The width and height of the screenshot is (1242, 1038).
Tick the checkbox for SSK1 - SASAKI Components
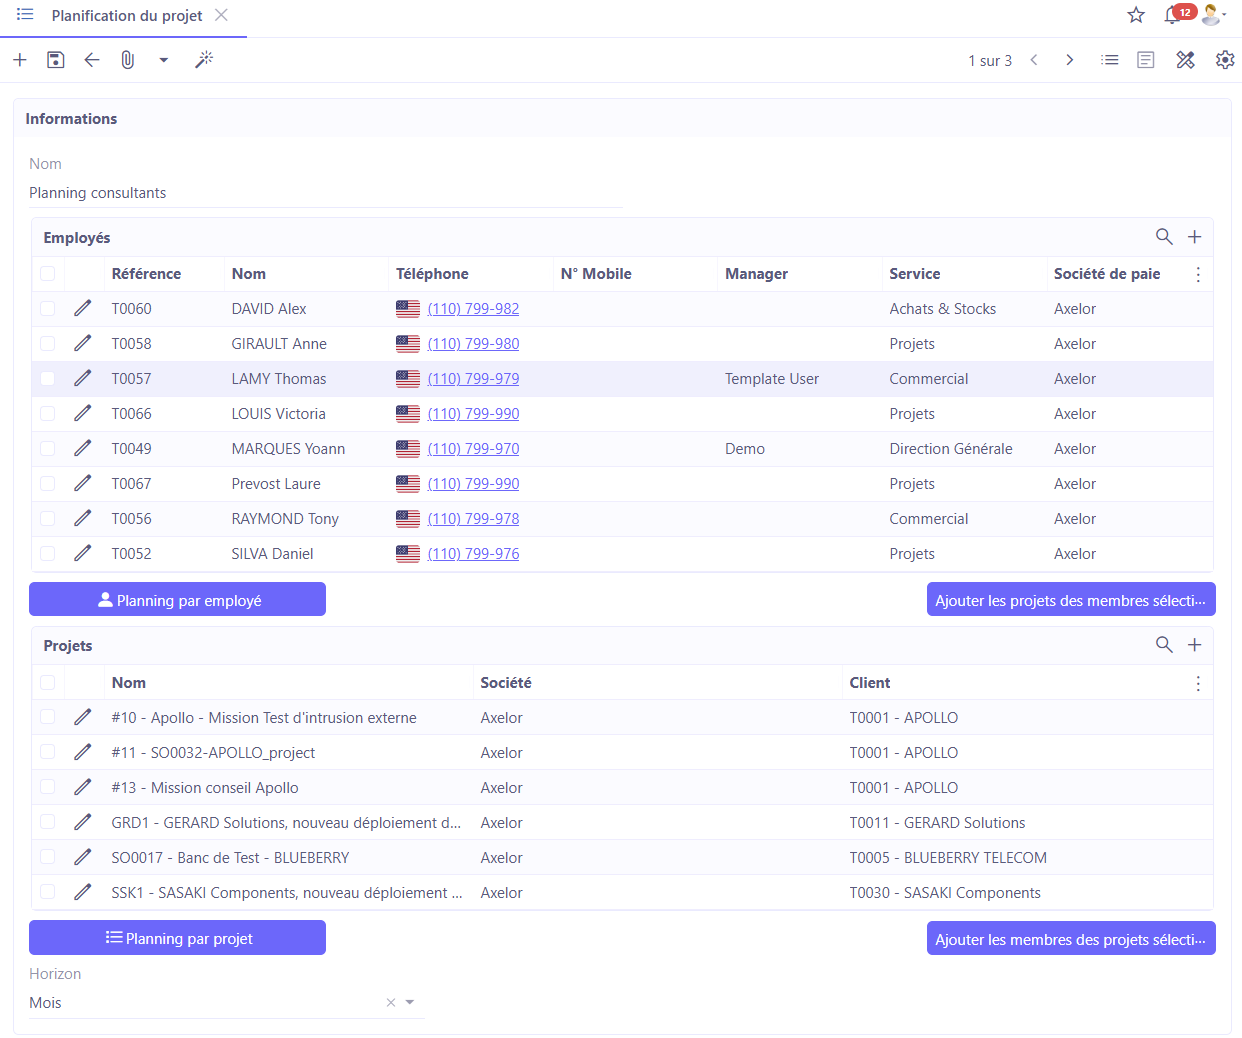48,892
